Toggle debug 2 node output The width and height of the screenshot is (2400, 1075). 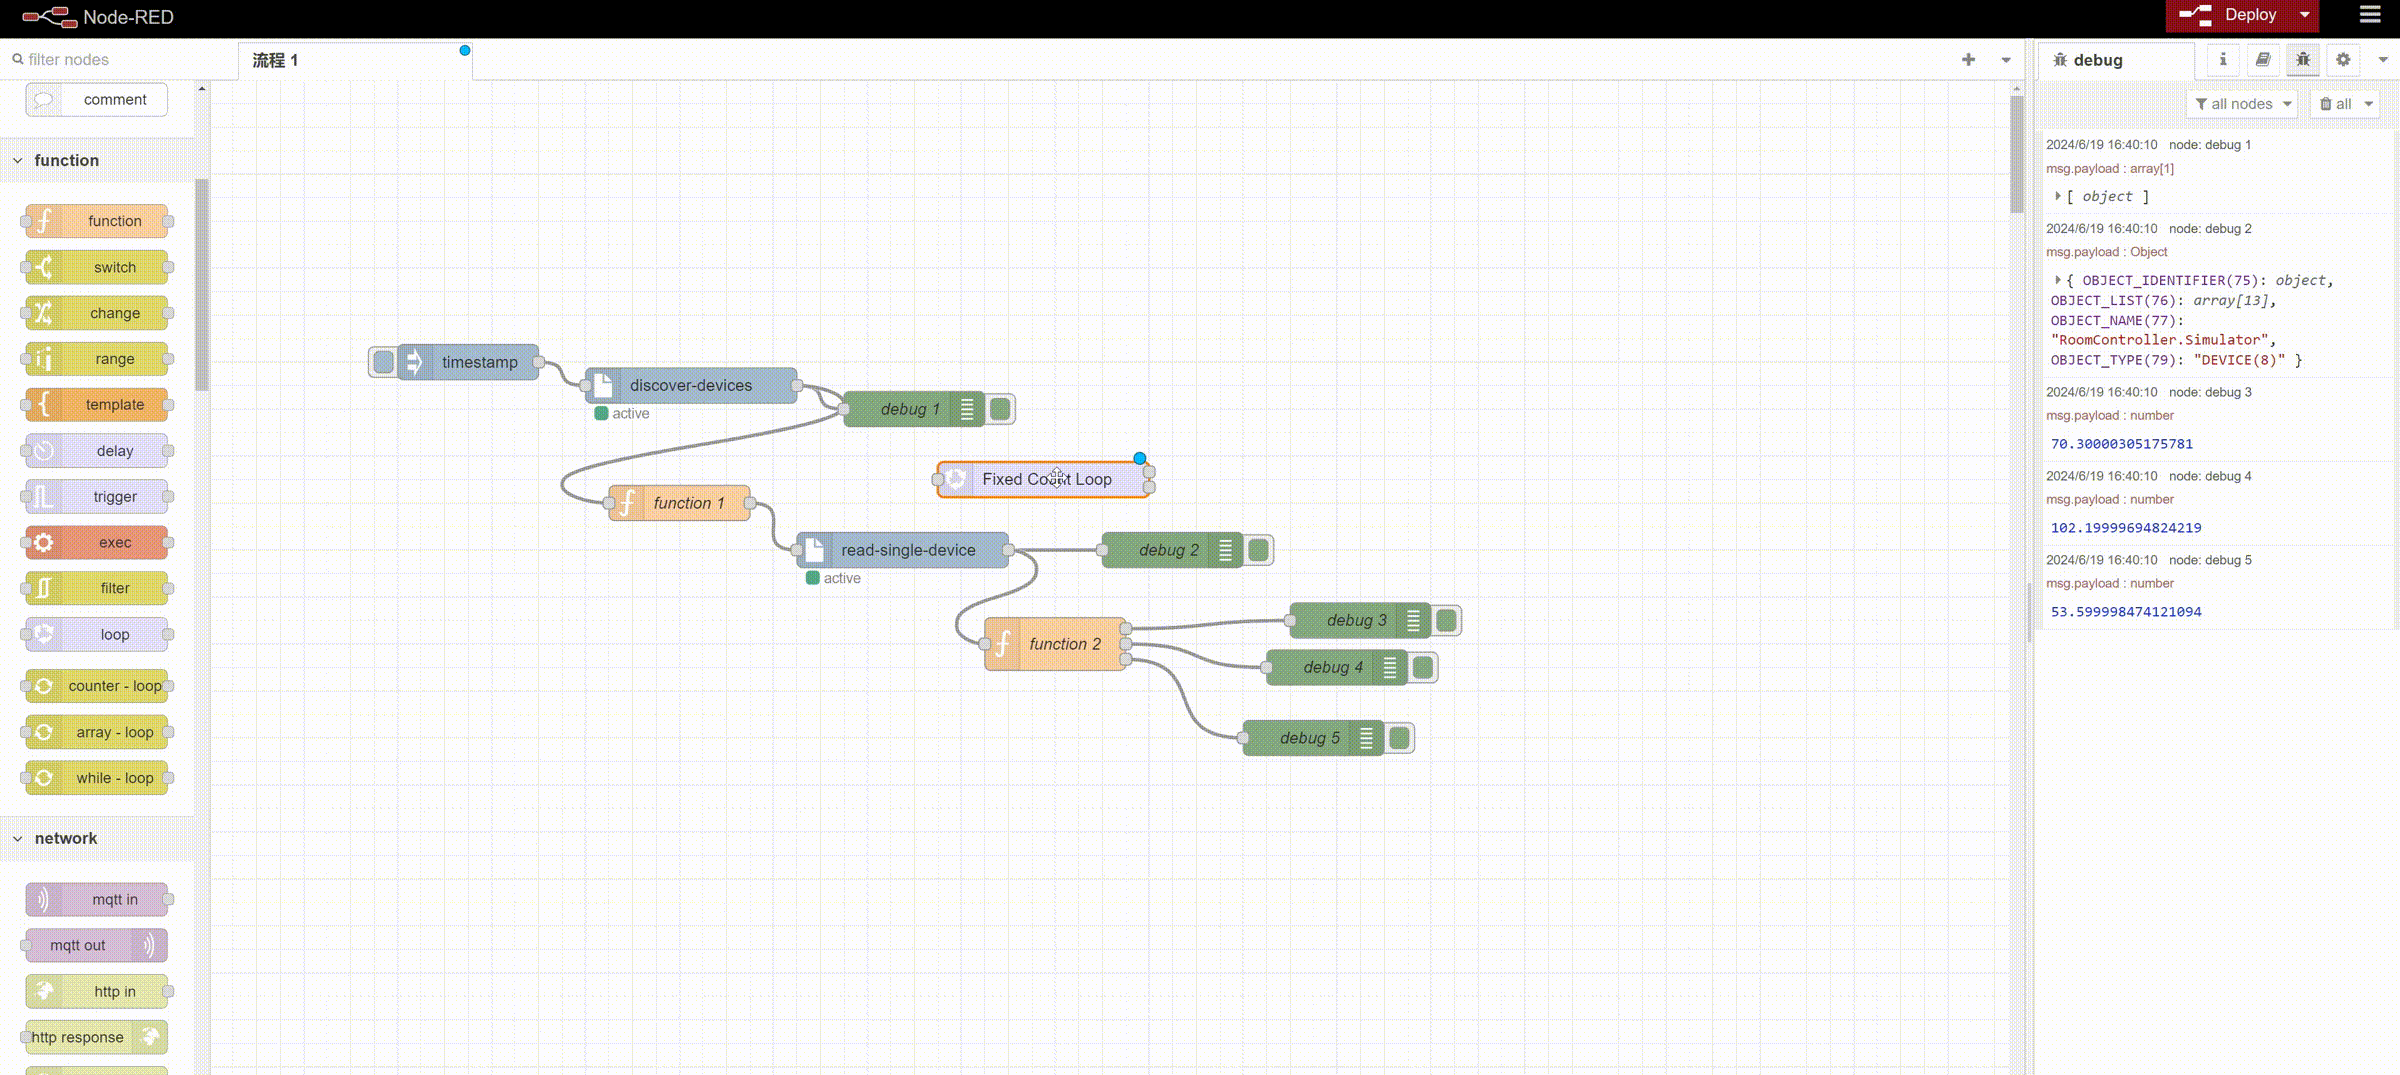[1259, 550]
